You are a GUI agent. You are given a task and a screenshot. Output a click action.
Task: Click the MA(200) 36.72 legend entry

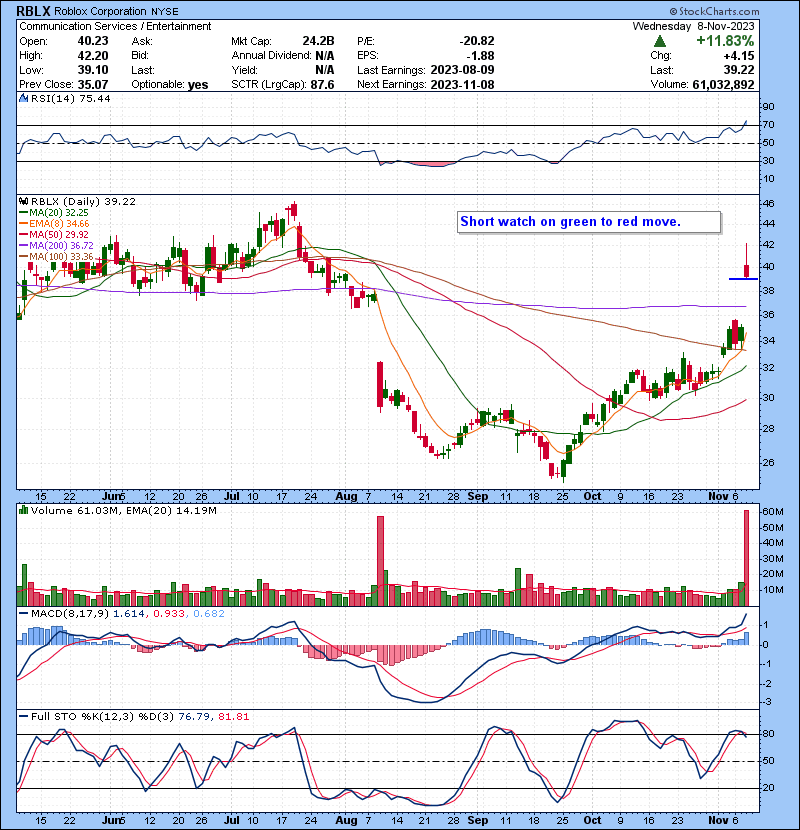[56, 246]
